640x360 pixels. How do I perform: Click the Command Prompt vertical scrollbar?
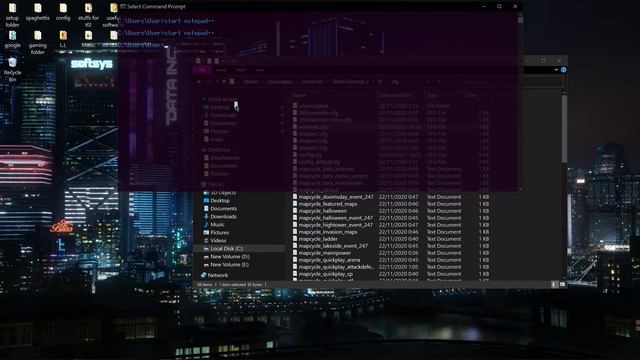tap(520, 102)
